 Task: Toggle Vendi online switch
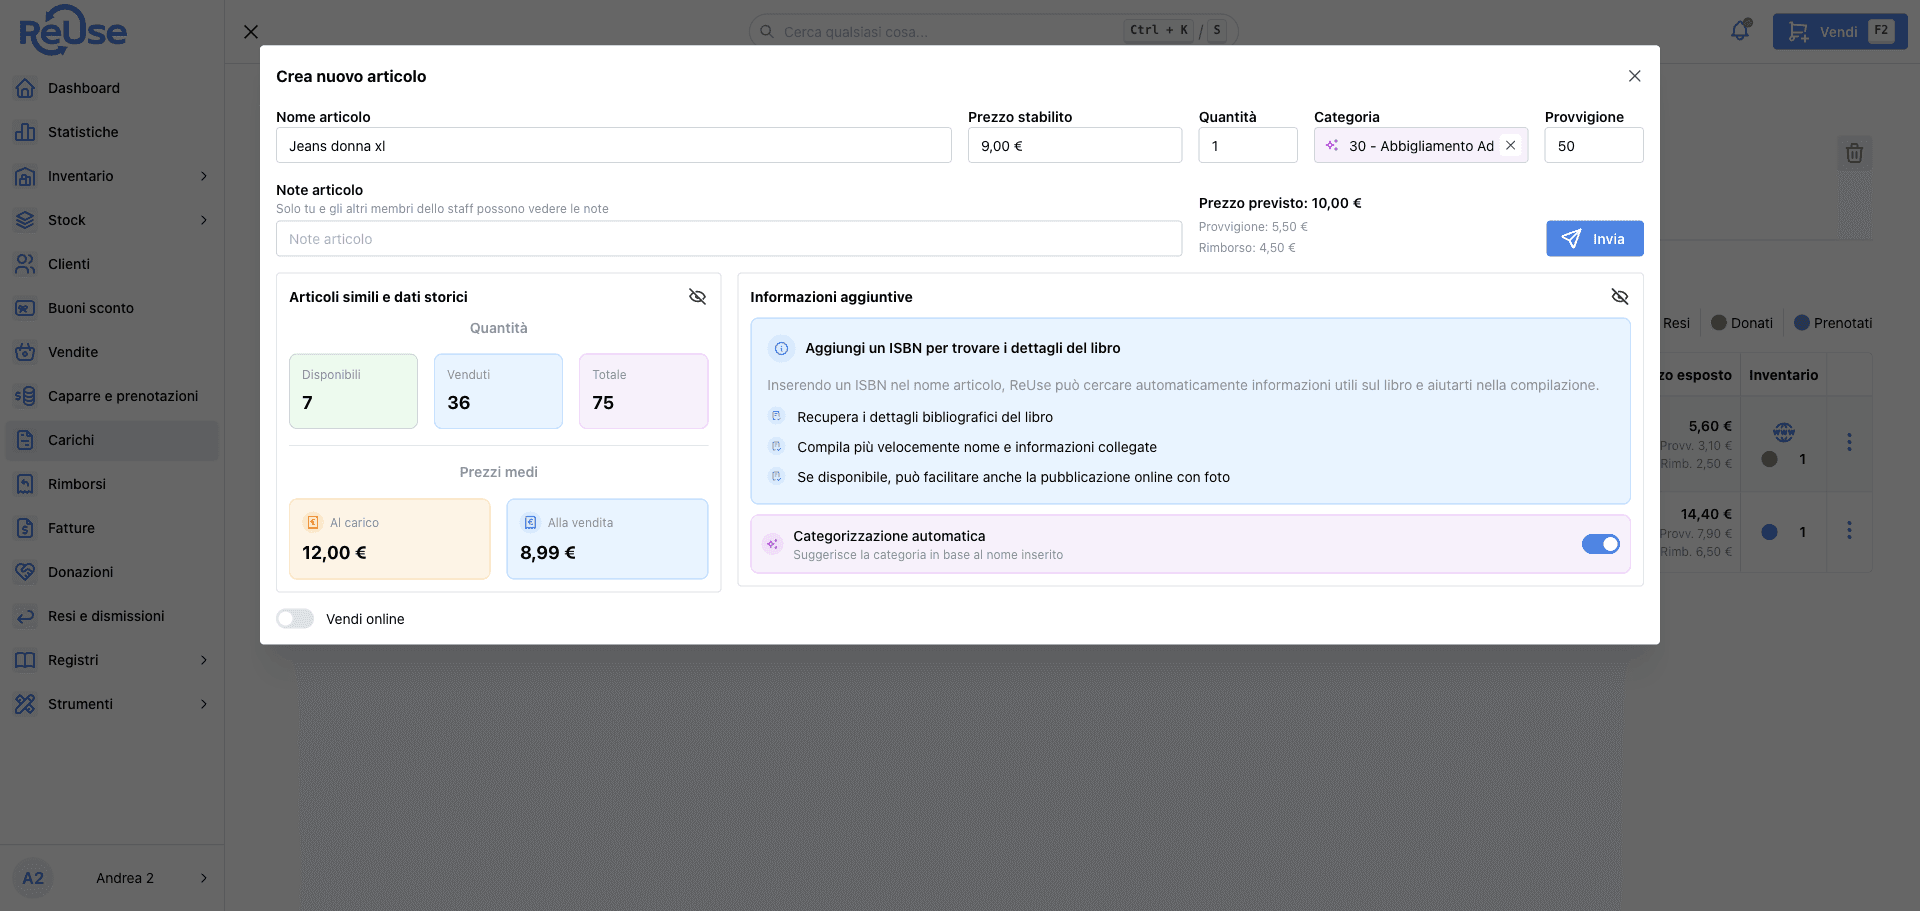click(x=295, y=619)
